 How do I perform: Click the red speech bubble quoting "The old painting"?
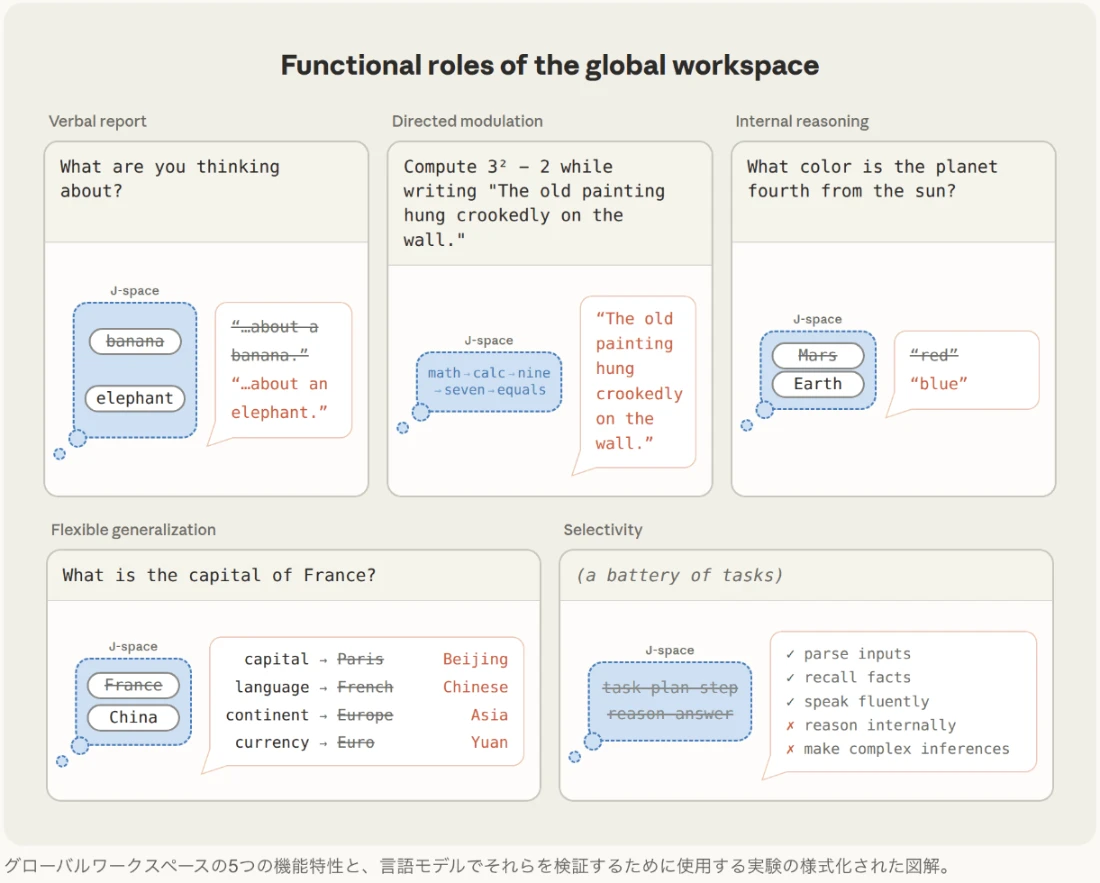638,381
